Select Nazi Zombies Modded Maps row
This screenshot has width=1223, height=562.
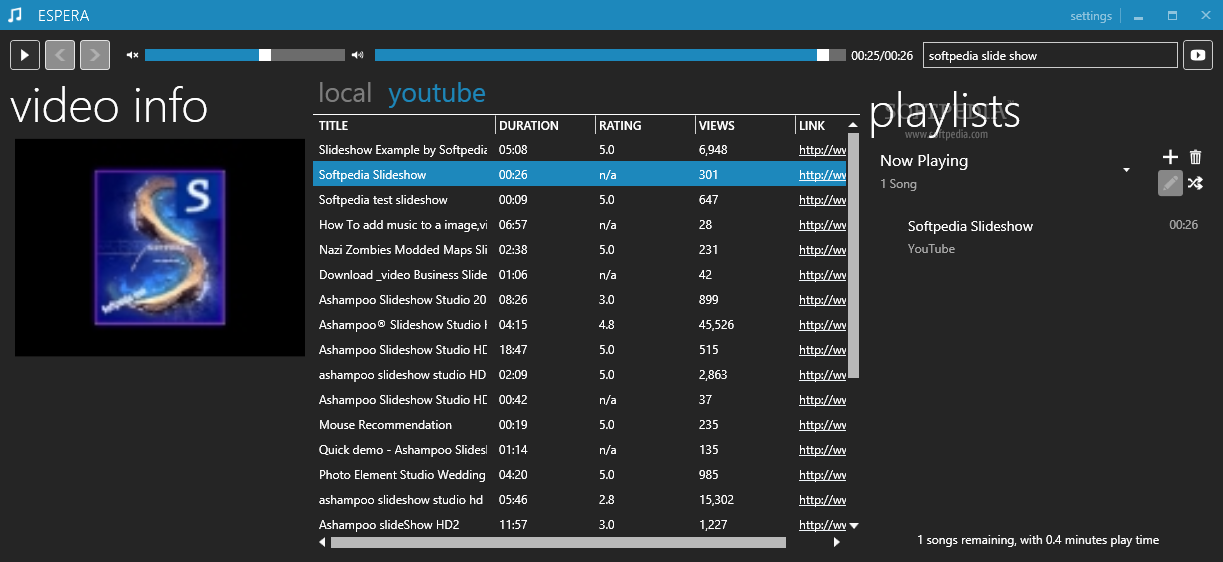point(579,250)
